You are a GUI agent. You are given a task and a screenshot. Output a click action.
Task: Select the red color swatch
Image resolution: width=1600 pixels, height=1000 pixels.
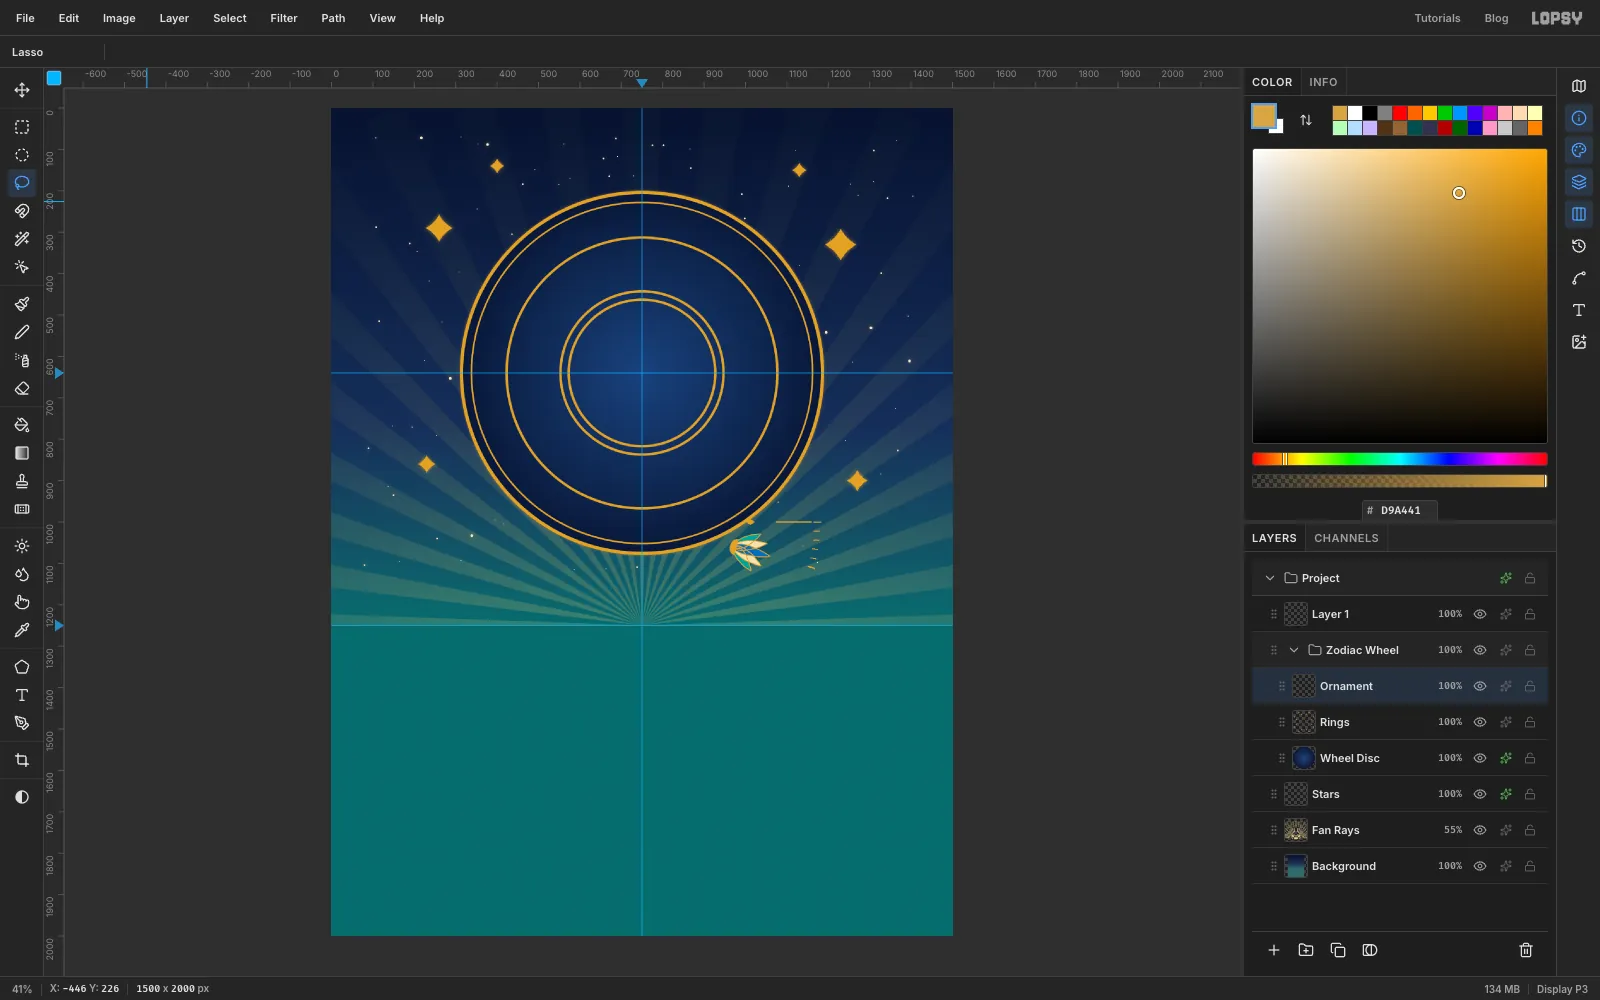click(1400, 113)
